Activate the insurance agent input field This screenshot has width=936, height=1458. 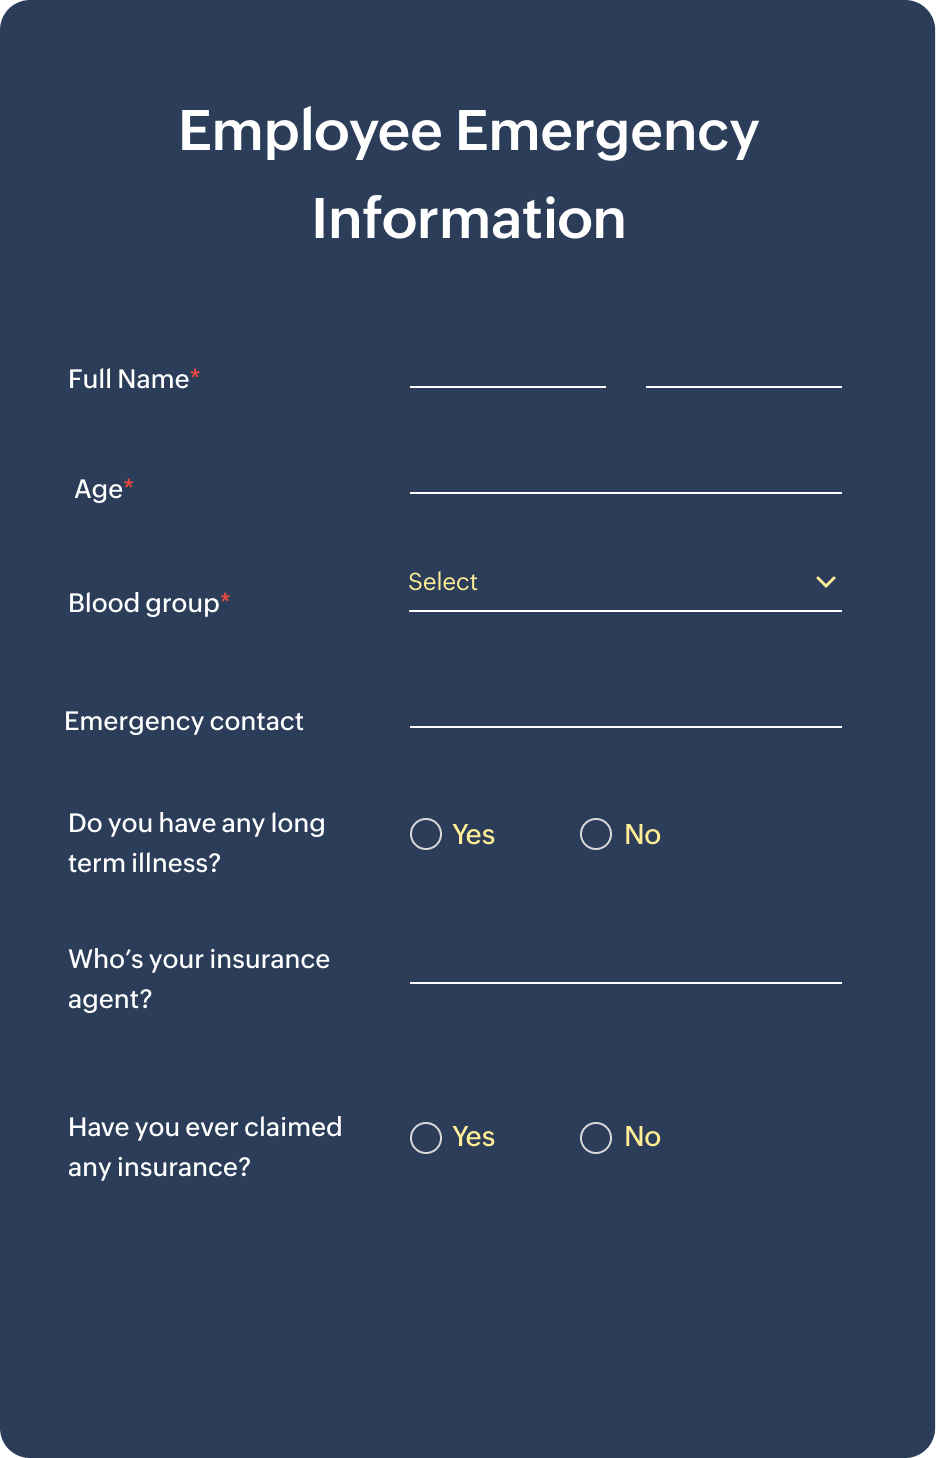point(626,970)
